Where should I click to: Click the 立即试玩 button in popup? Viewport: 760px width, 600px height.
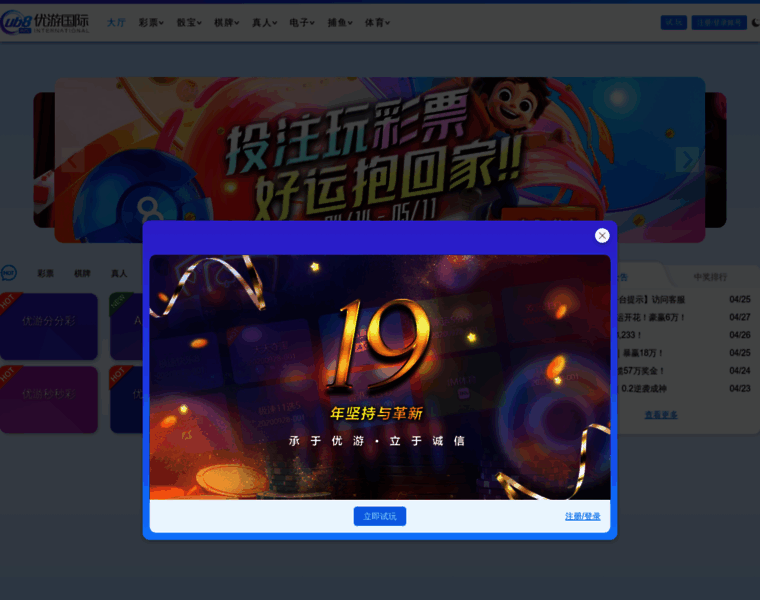(x=380, y=516)
